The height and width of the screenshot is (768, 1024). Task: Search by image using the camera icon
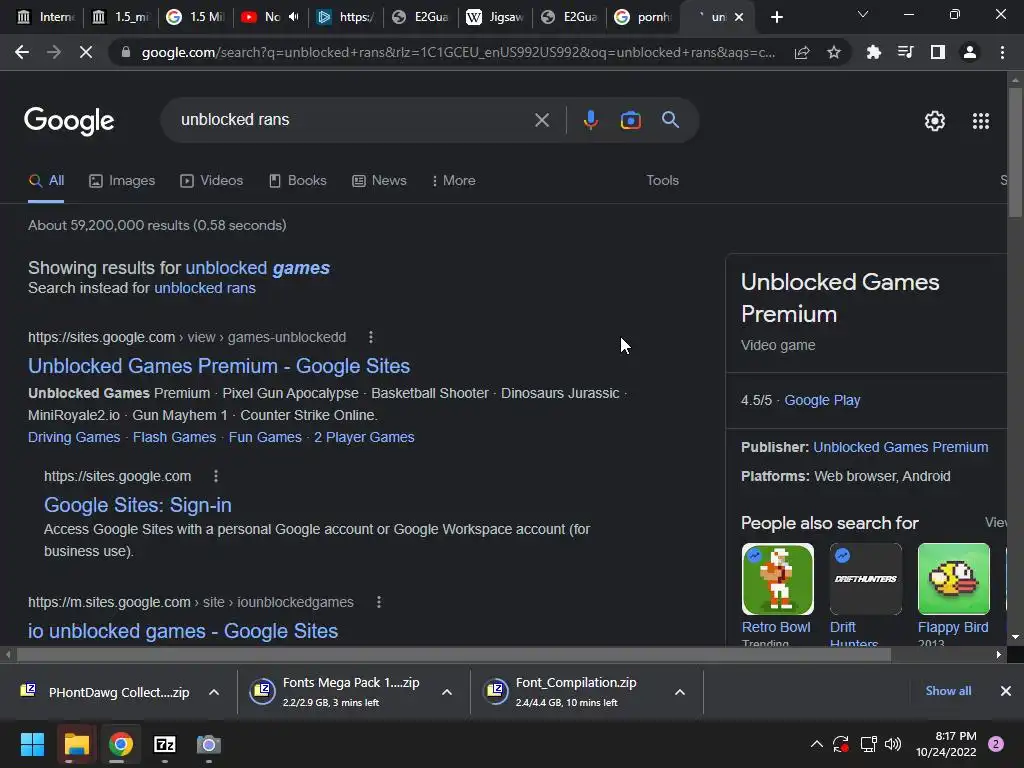[x=630, y=120]
